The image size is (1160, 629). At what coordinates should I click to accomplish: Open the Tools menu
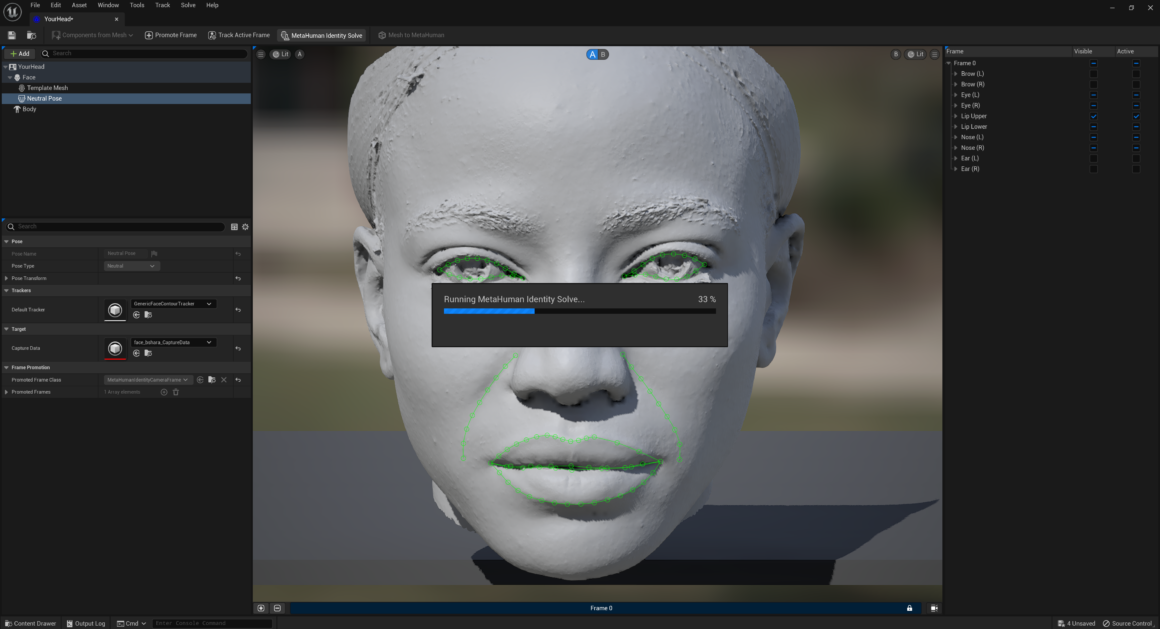point(137,5)
